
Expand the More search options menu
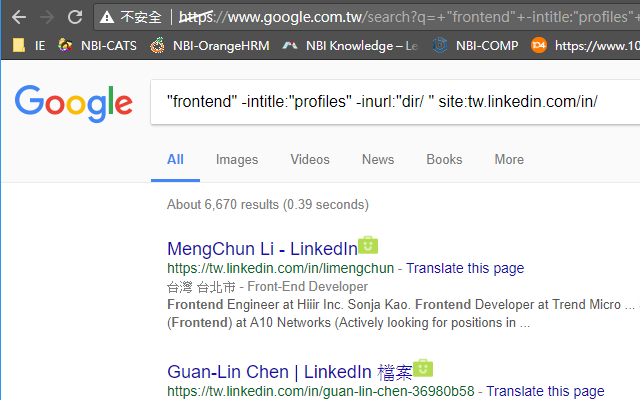point(509,160)
